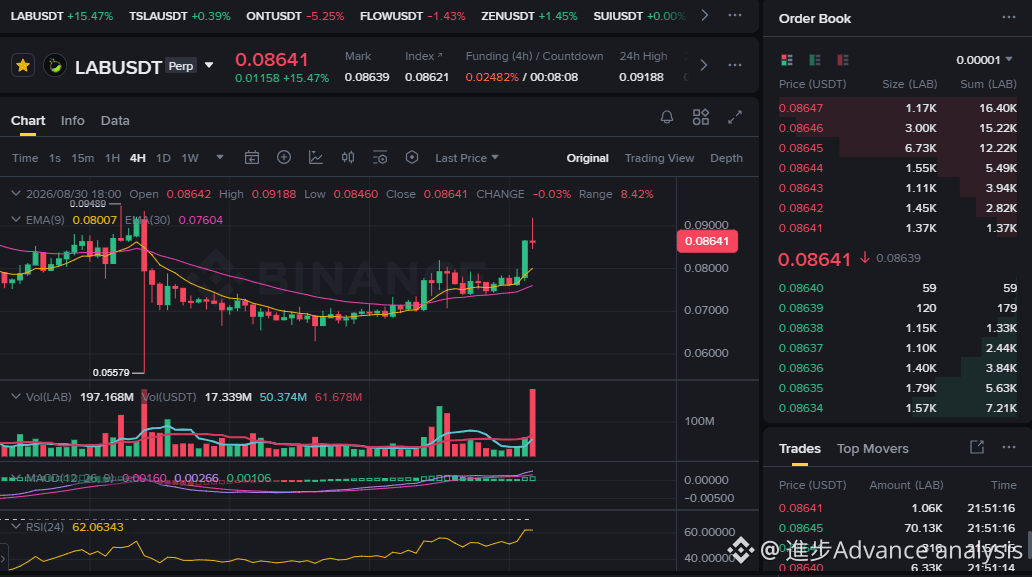This screenshot has height=577, width=1032.
Task: Toggle the LABUSDT favorite star
Action: pos(23,66)
